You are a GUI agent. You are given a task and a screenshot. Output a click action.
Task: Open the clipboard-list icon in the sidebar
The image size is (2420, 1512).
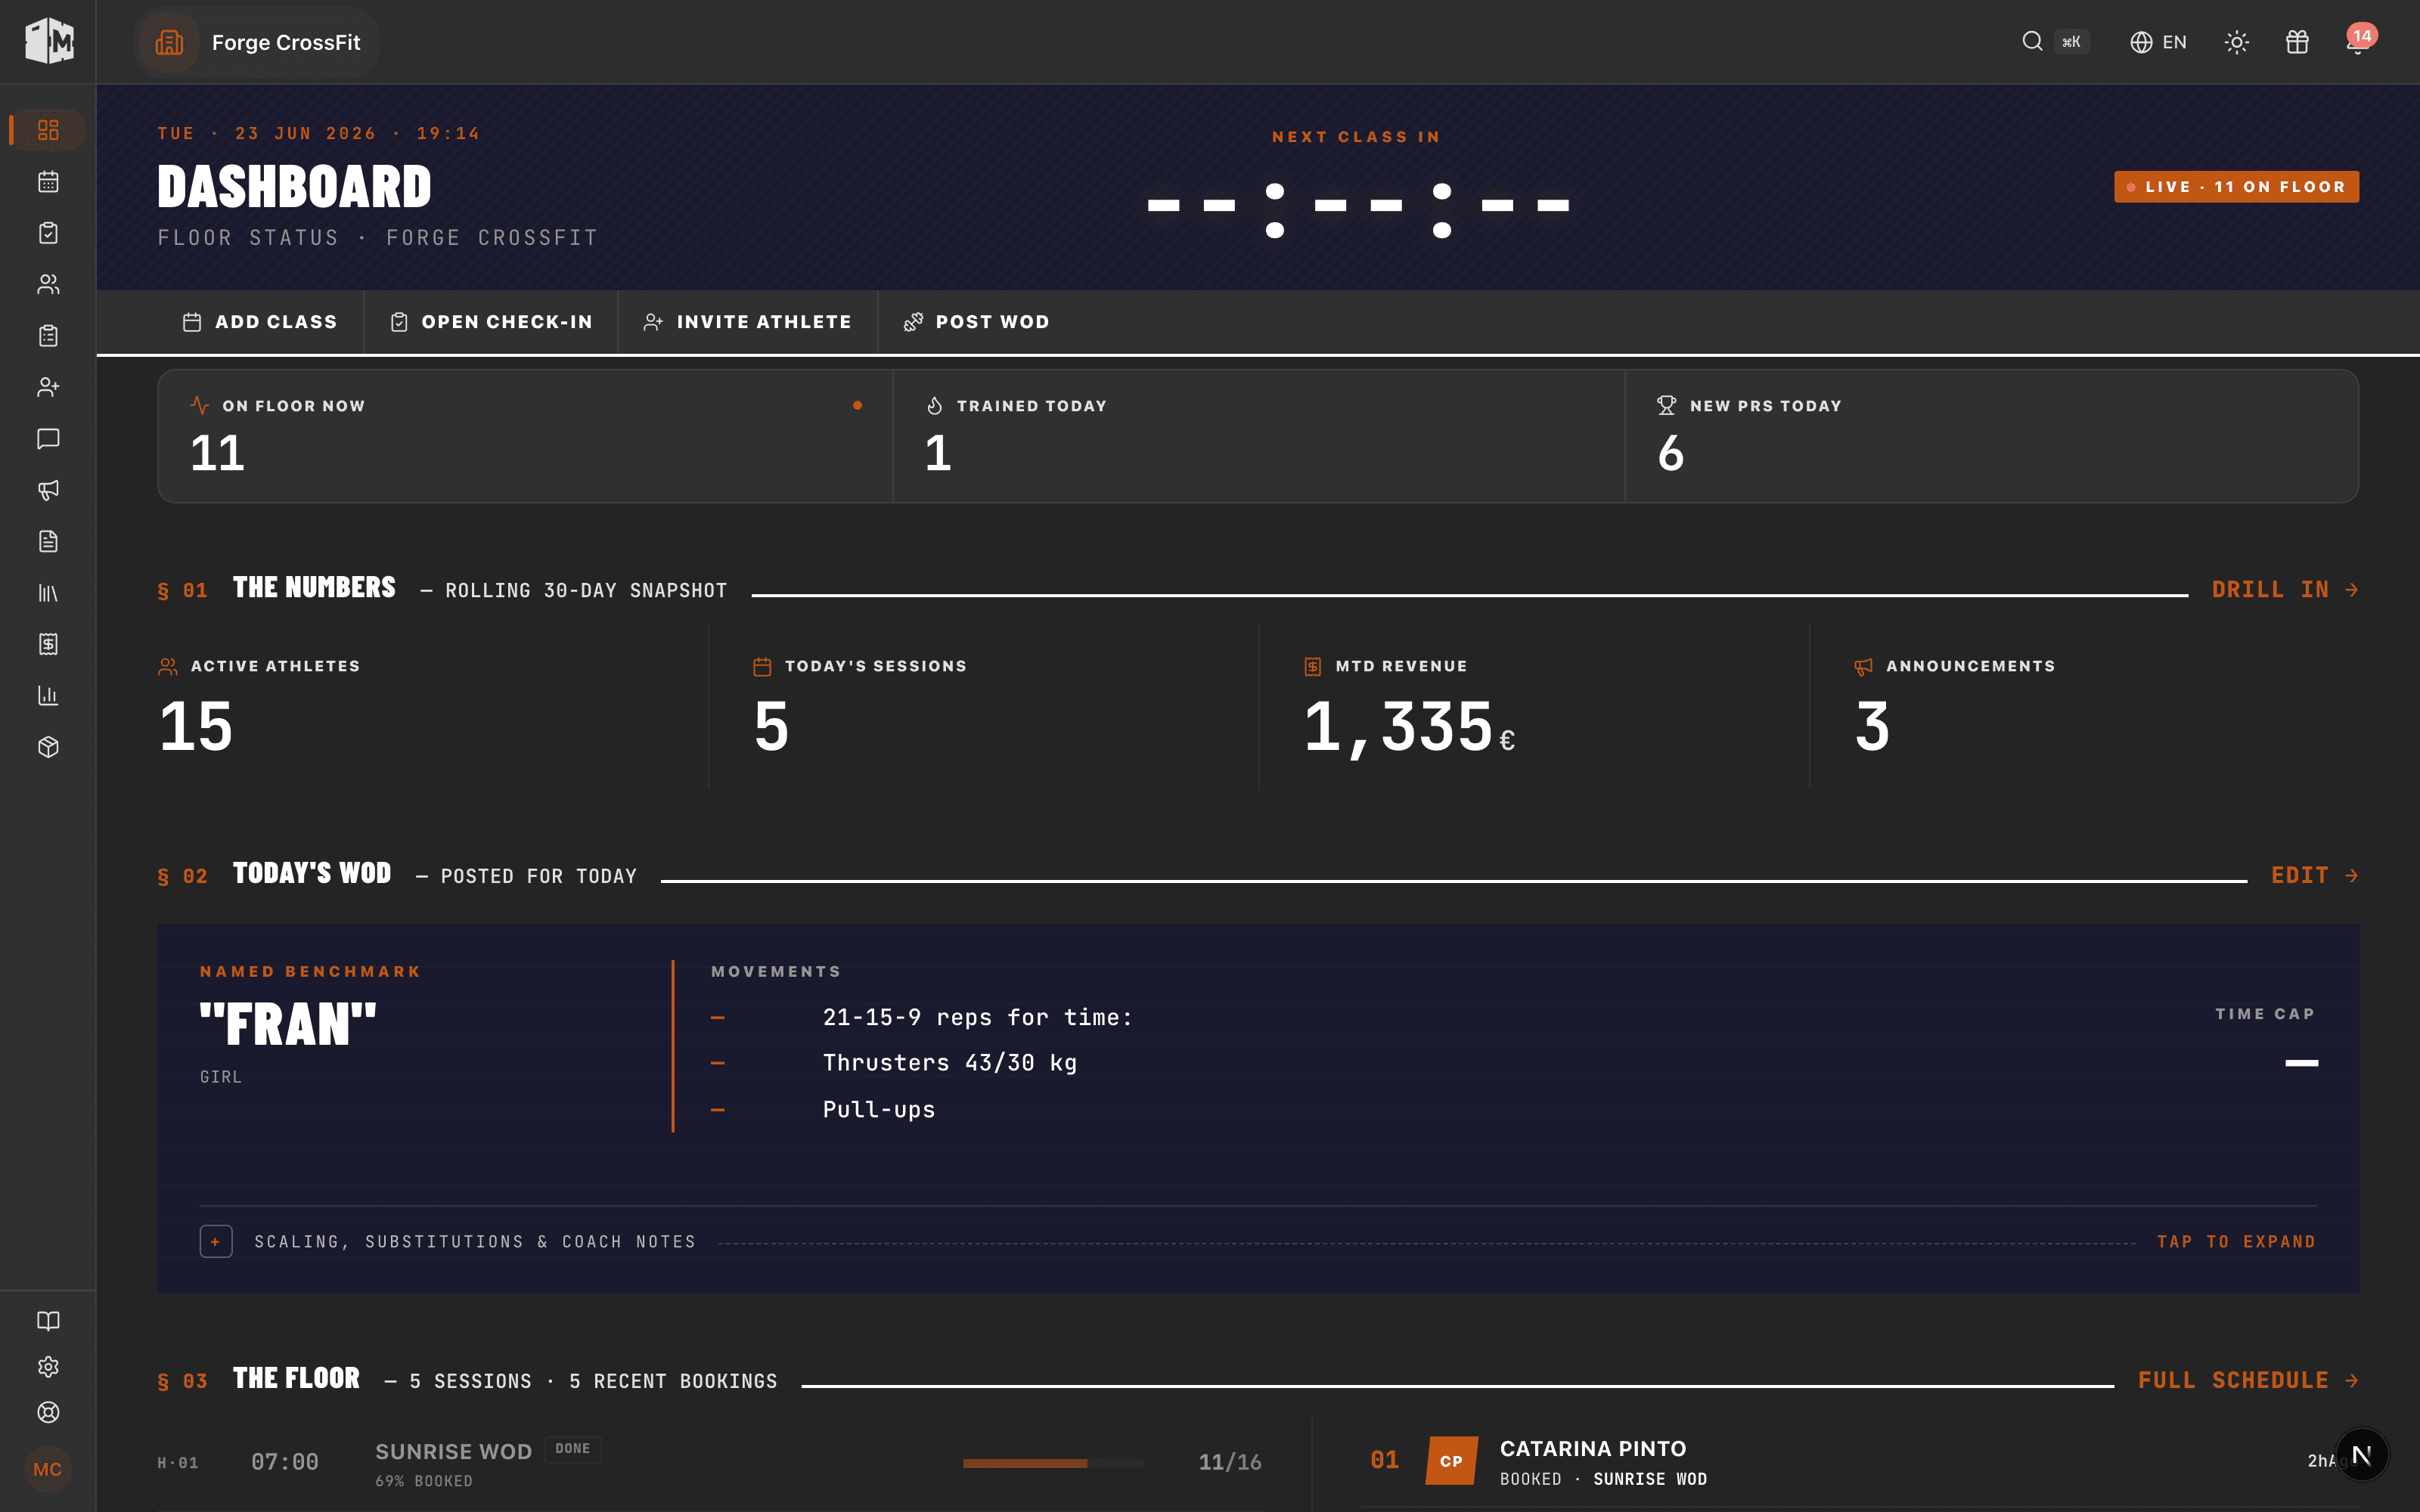(48, 336)
